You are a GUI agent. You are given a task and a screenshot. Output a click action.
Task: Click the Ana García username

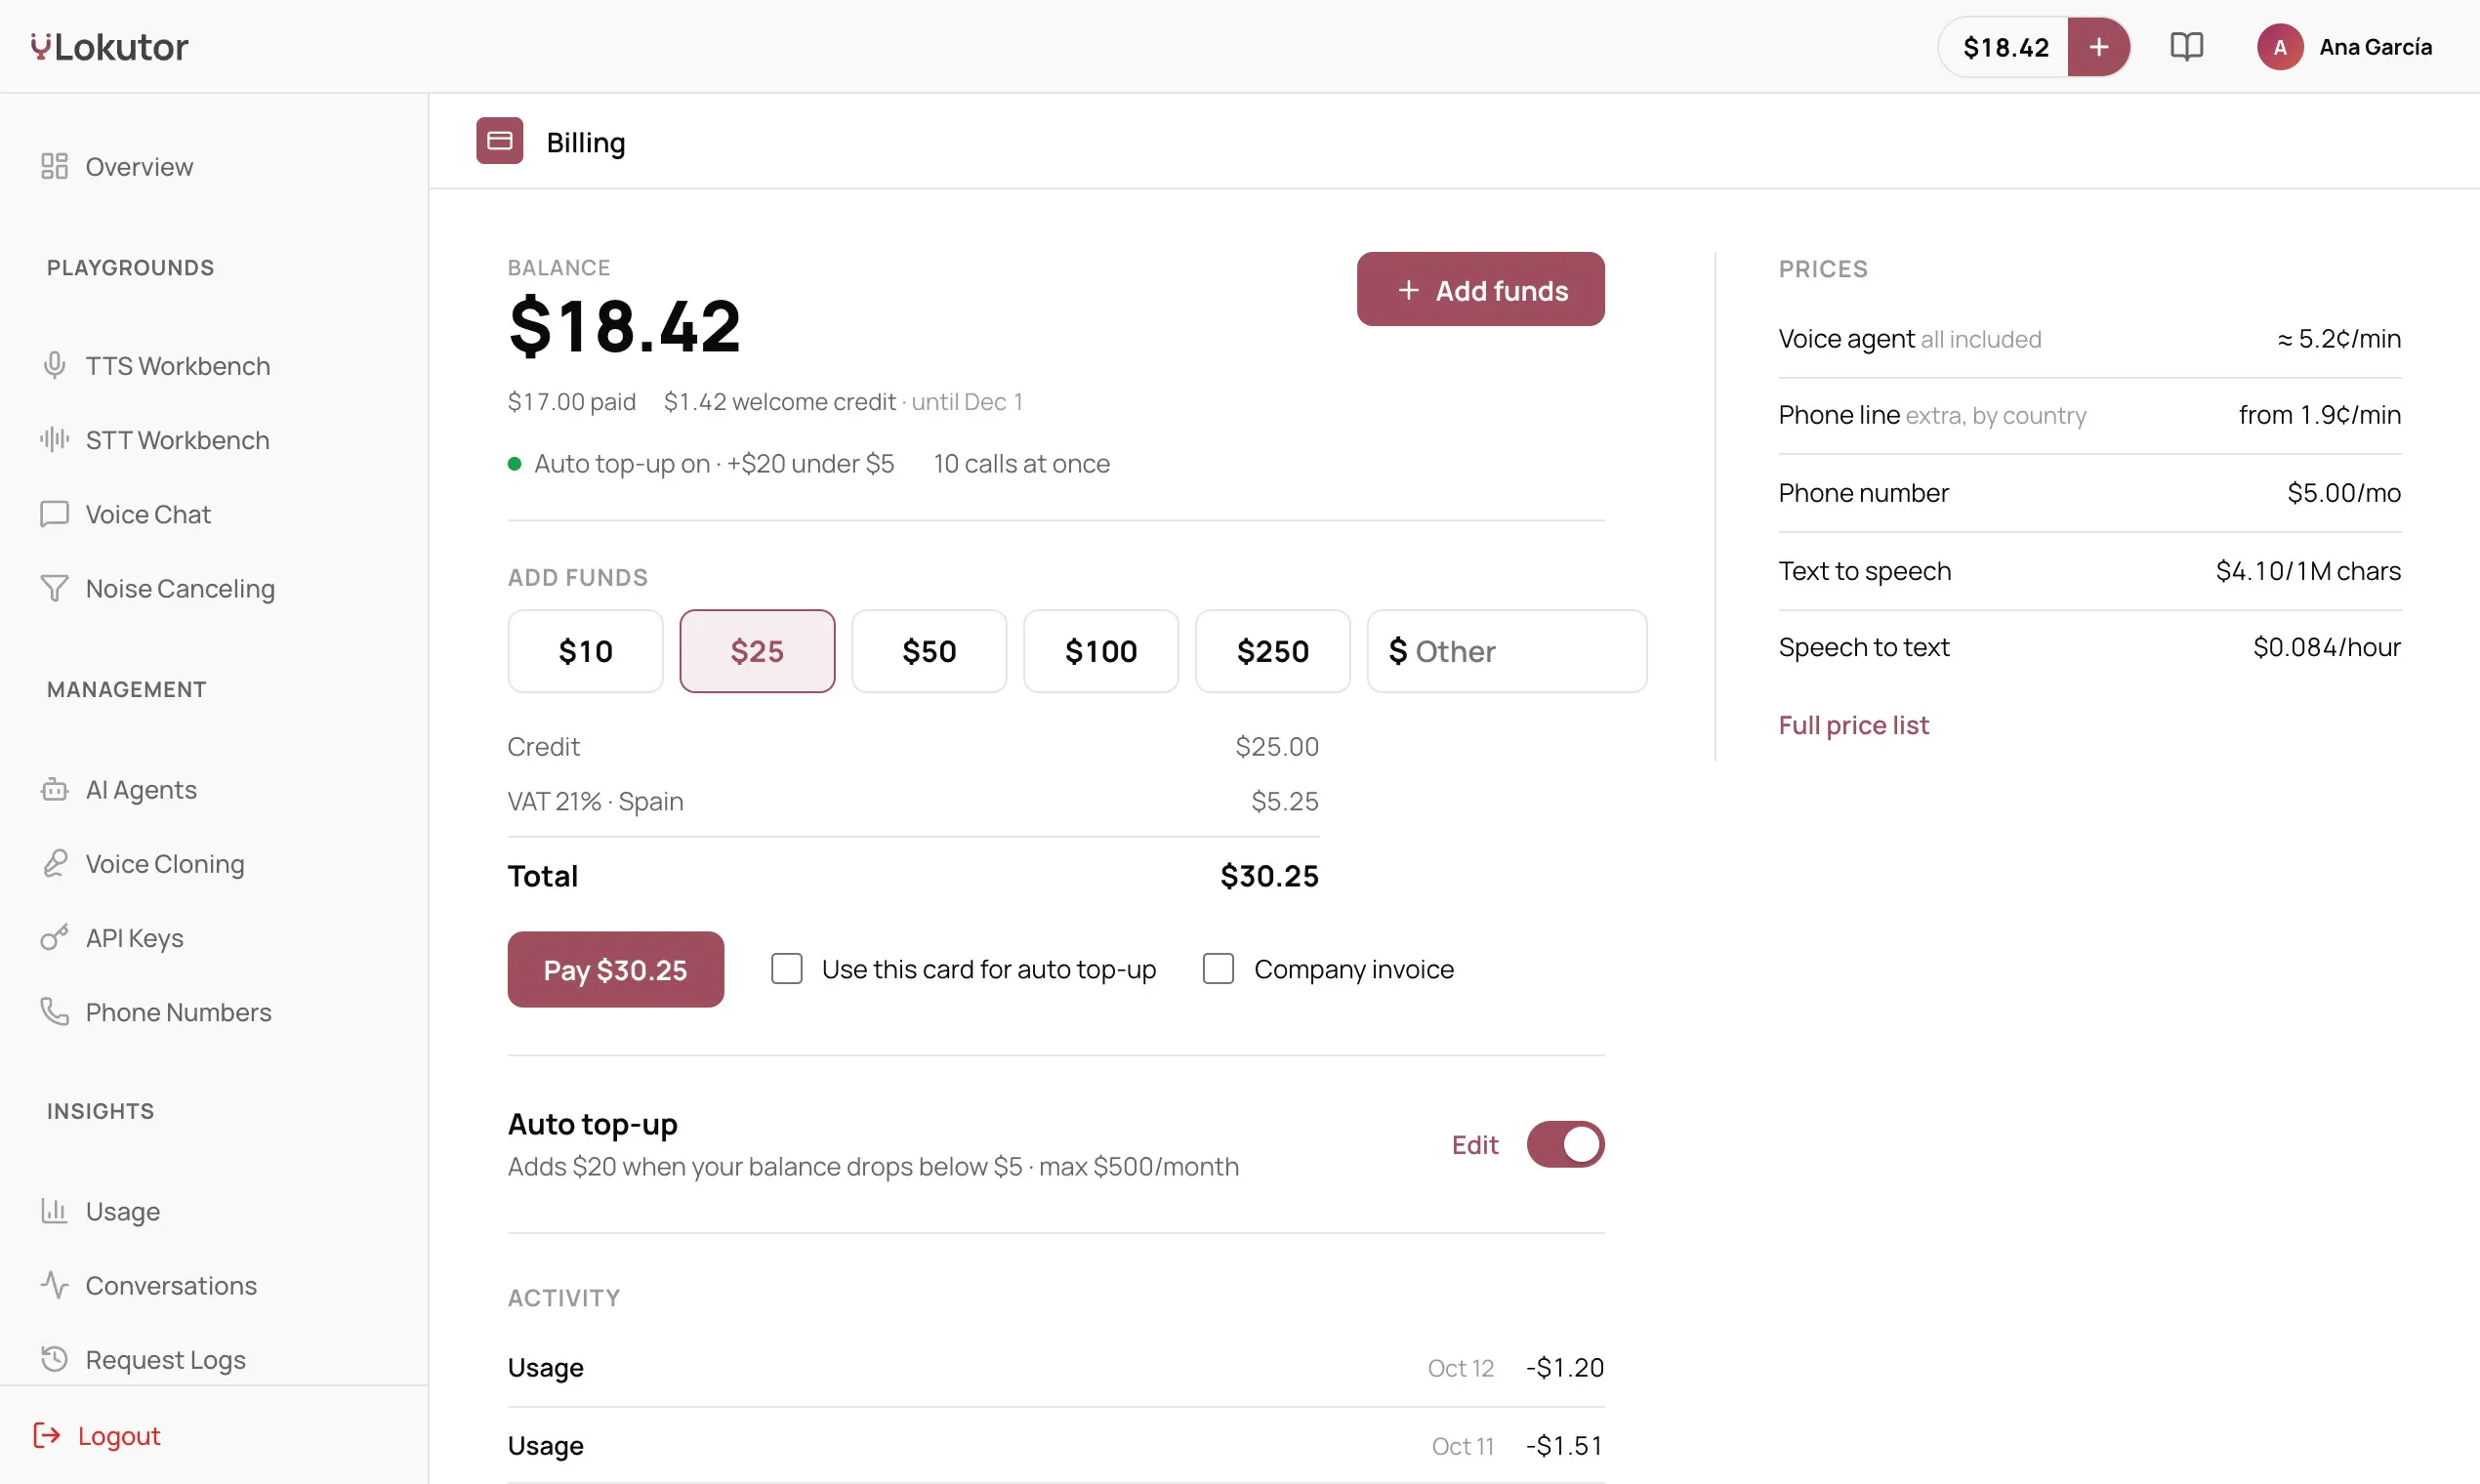click(x=2375, y=47)
